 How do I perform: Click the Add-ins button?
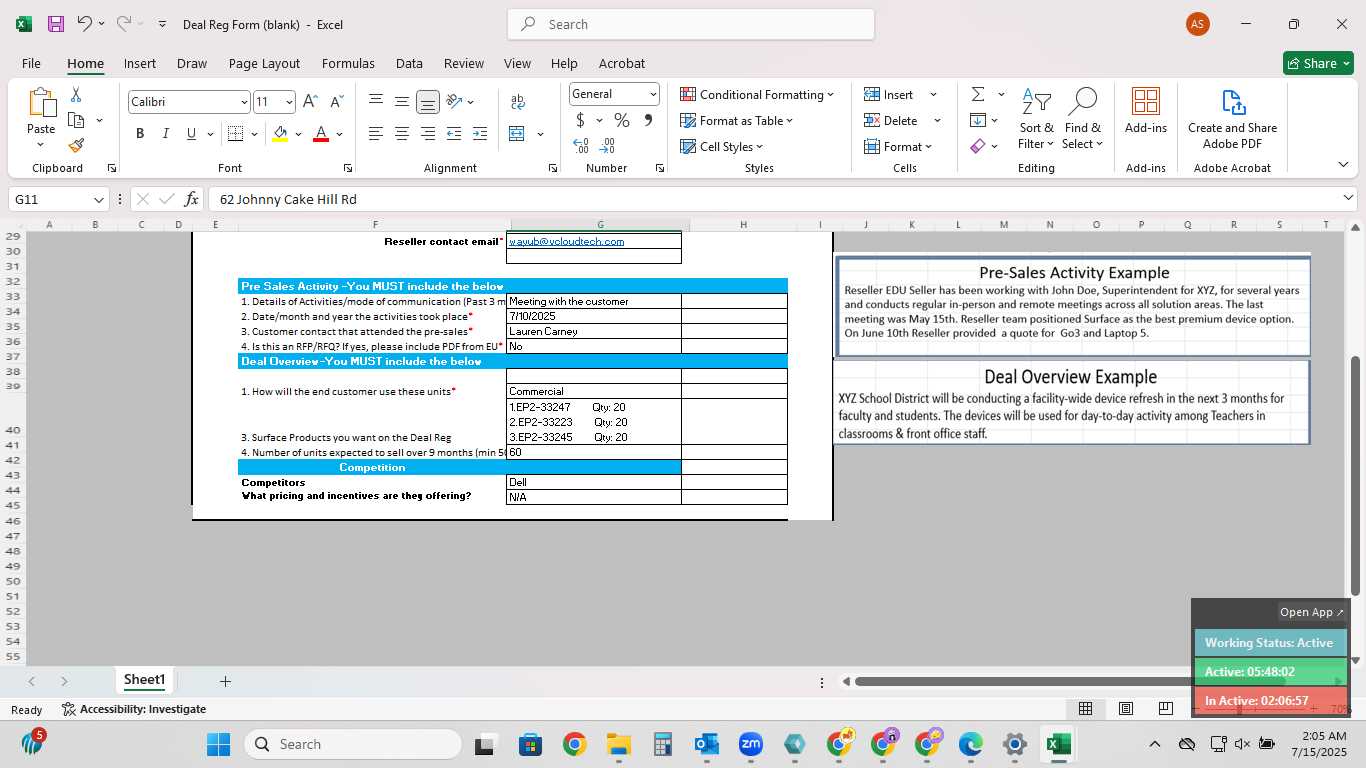(1146, 111)
